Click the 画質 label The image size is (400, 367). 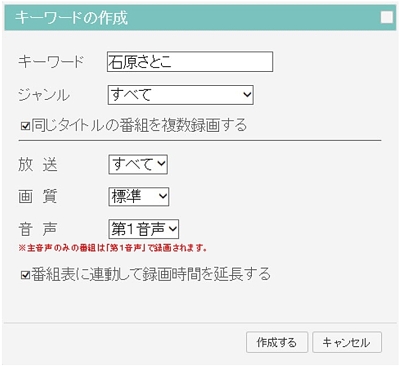tap(38, 196)
